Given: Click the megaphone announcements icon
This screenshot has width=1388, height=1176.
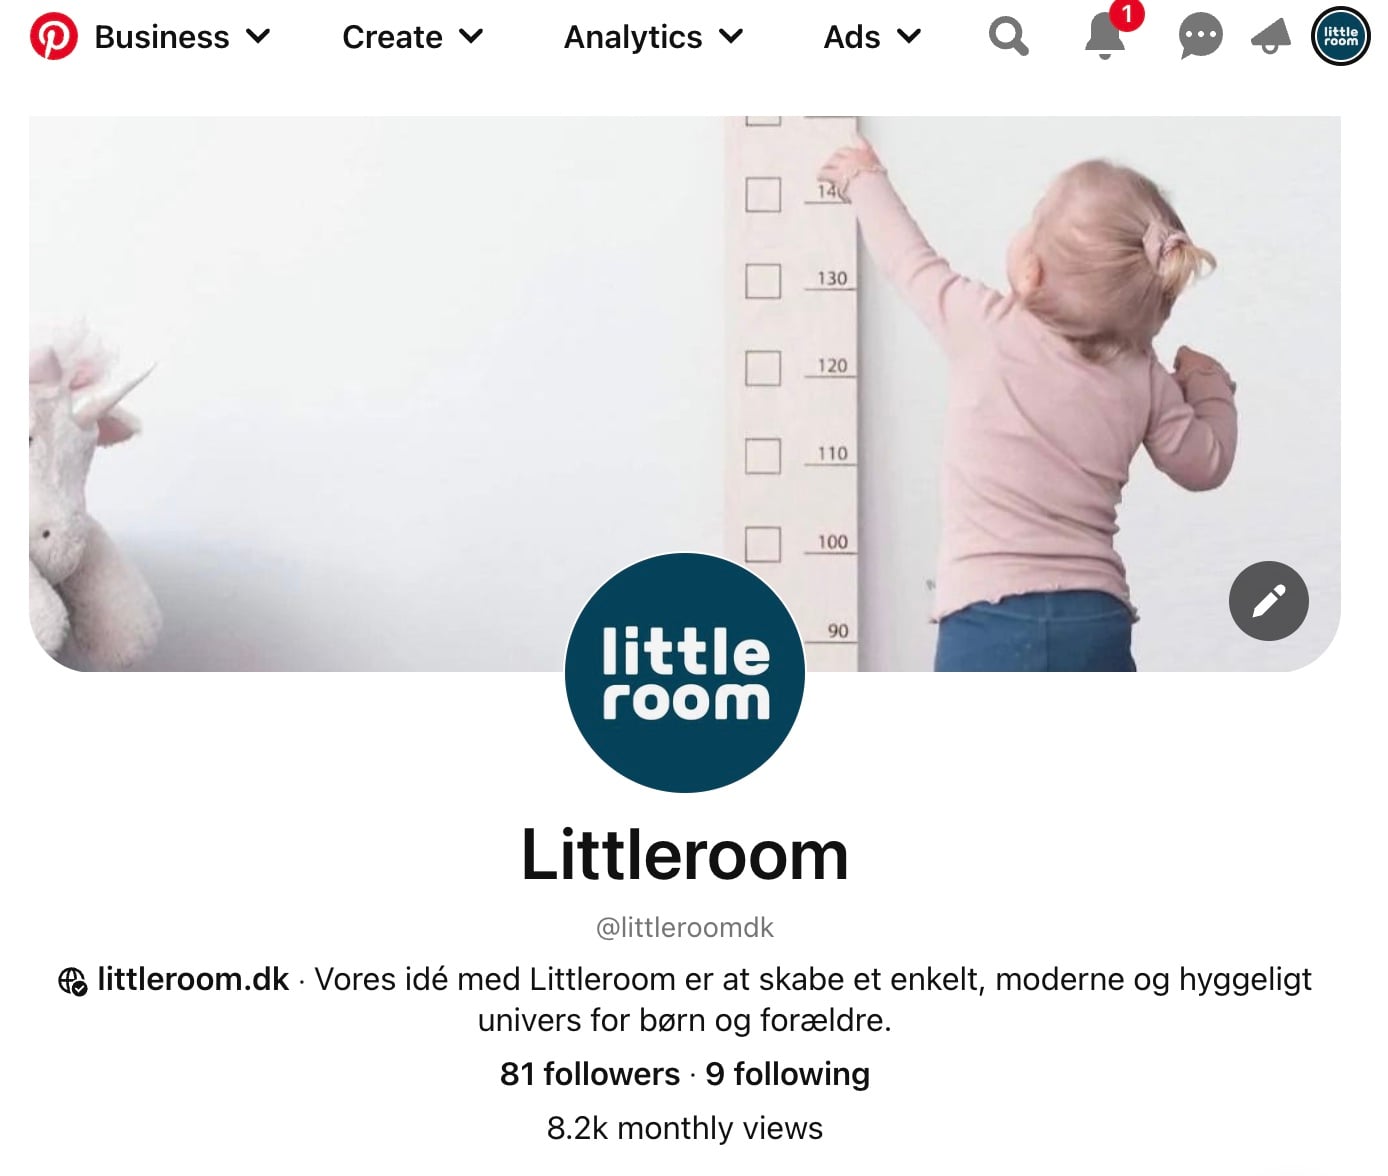Looking at the screenshot, I should click(1271, 38).
